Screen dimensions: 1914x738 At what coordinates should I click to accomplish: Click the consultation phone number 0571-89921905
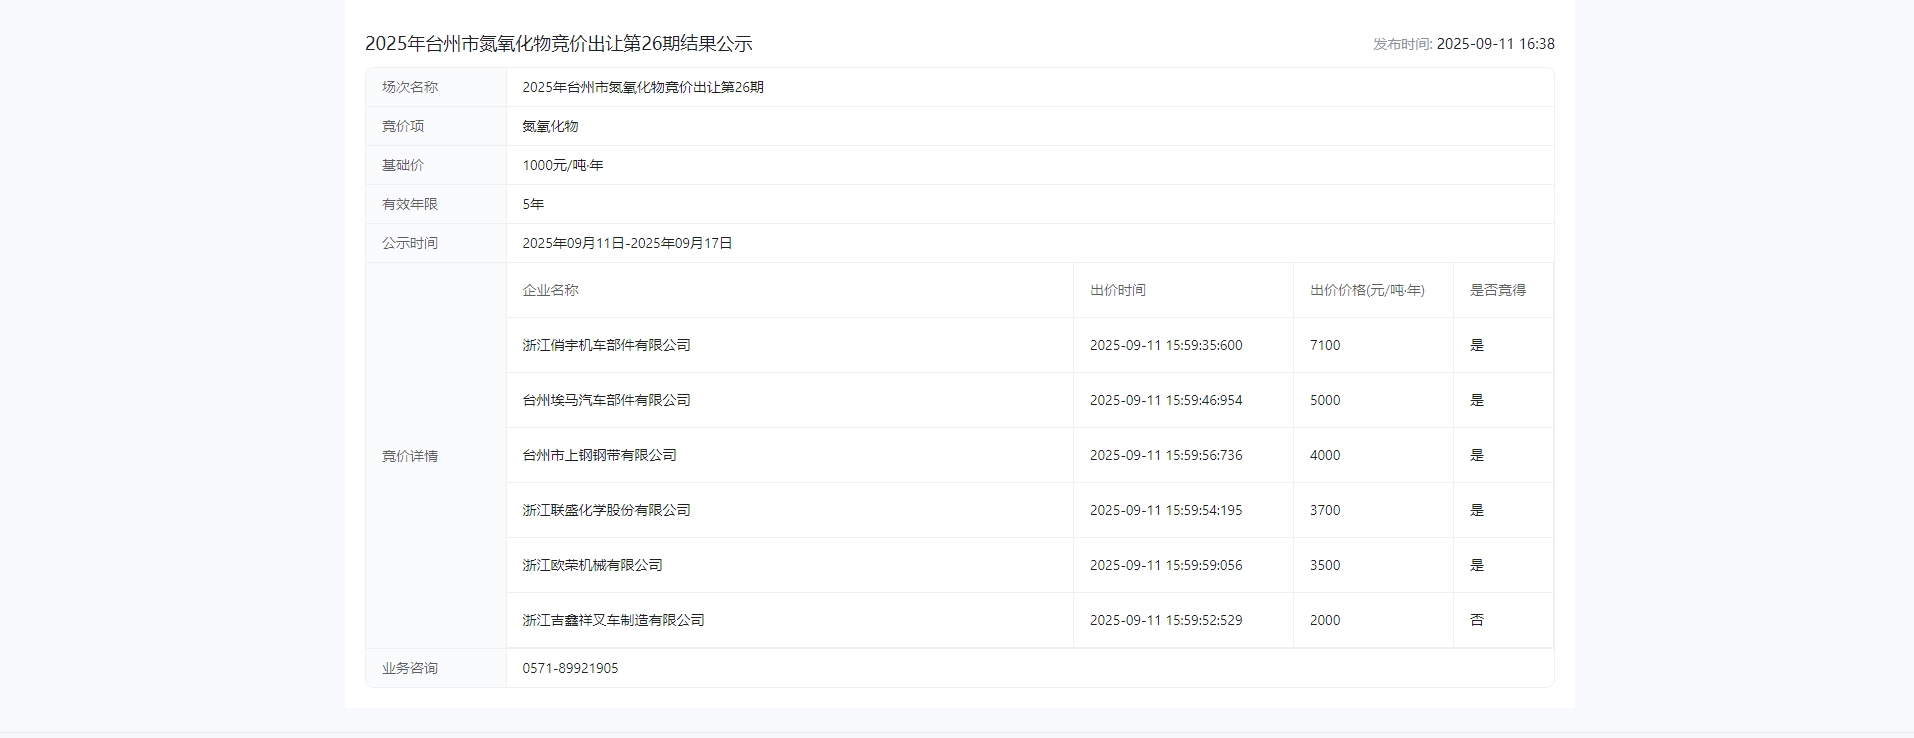point(570,668)
